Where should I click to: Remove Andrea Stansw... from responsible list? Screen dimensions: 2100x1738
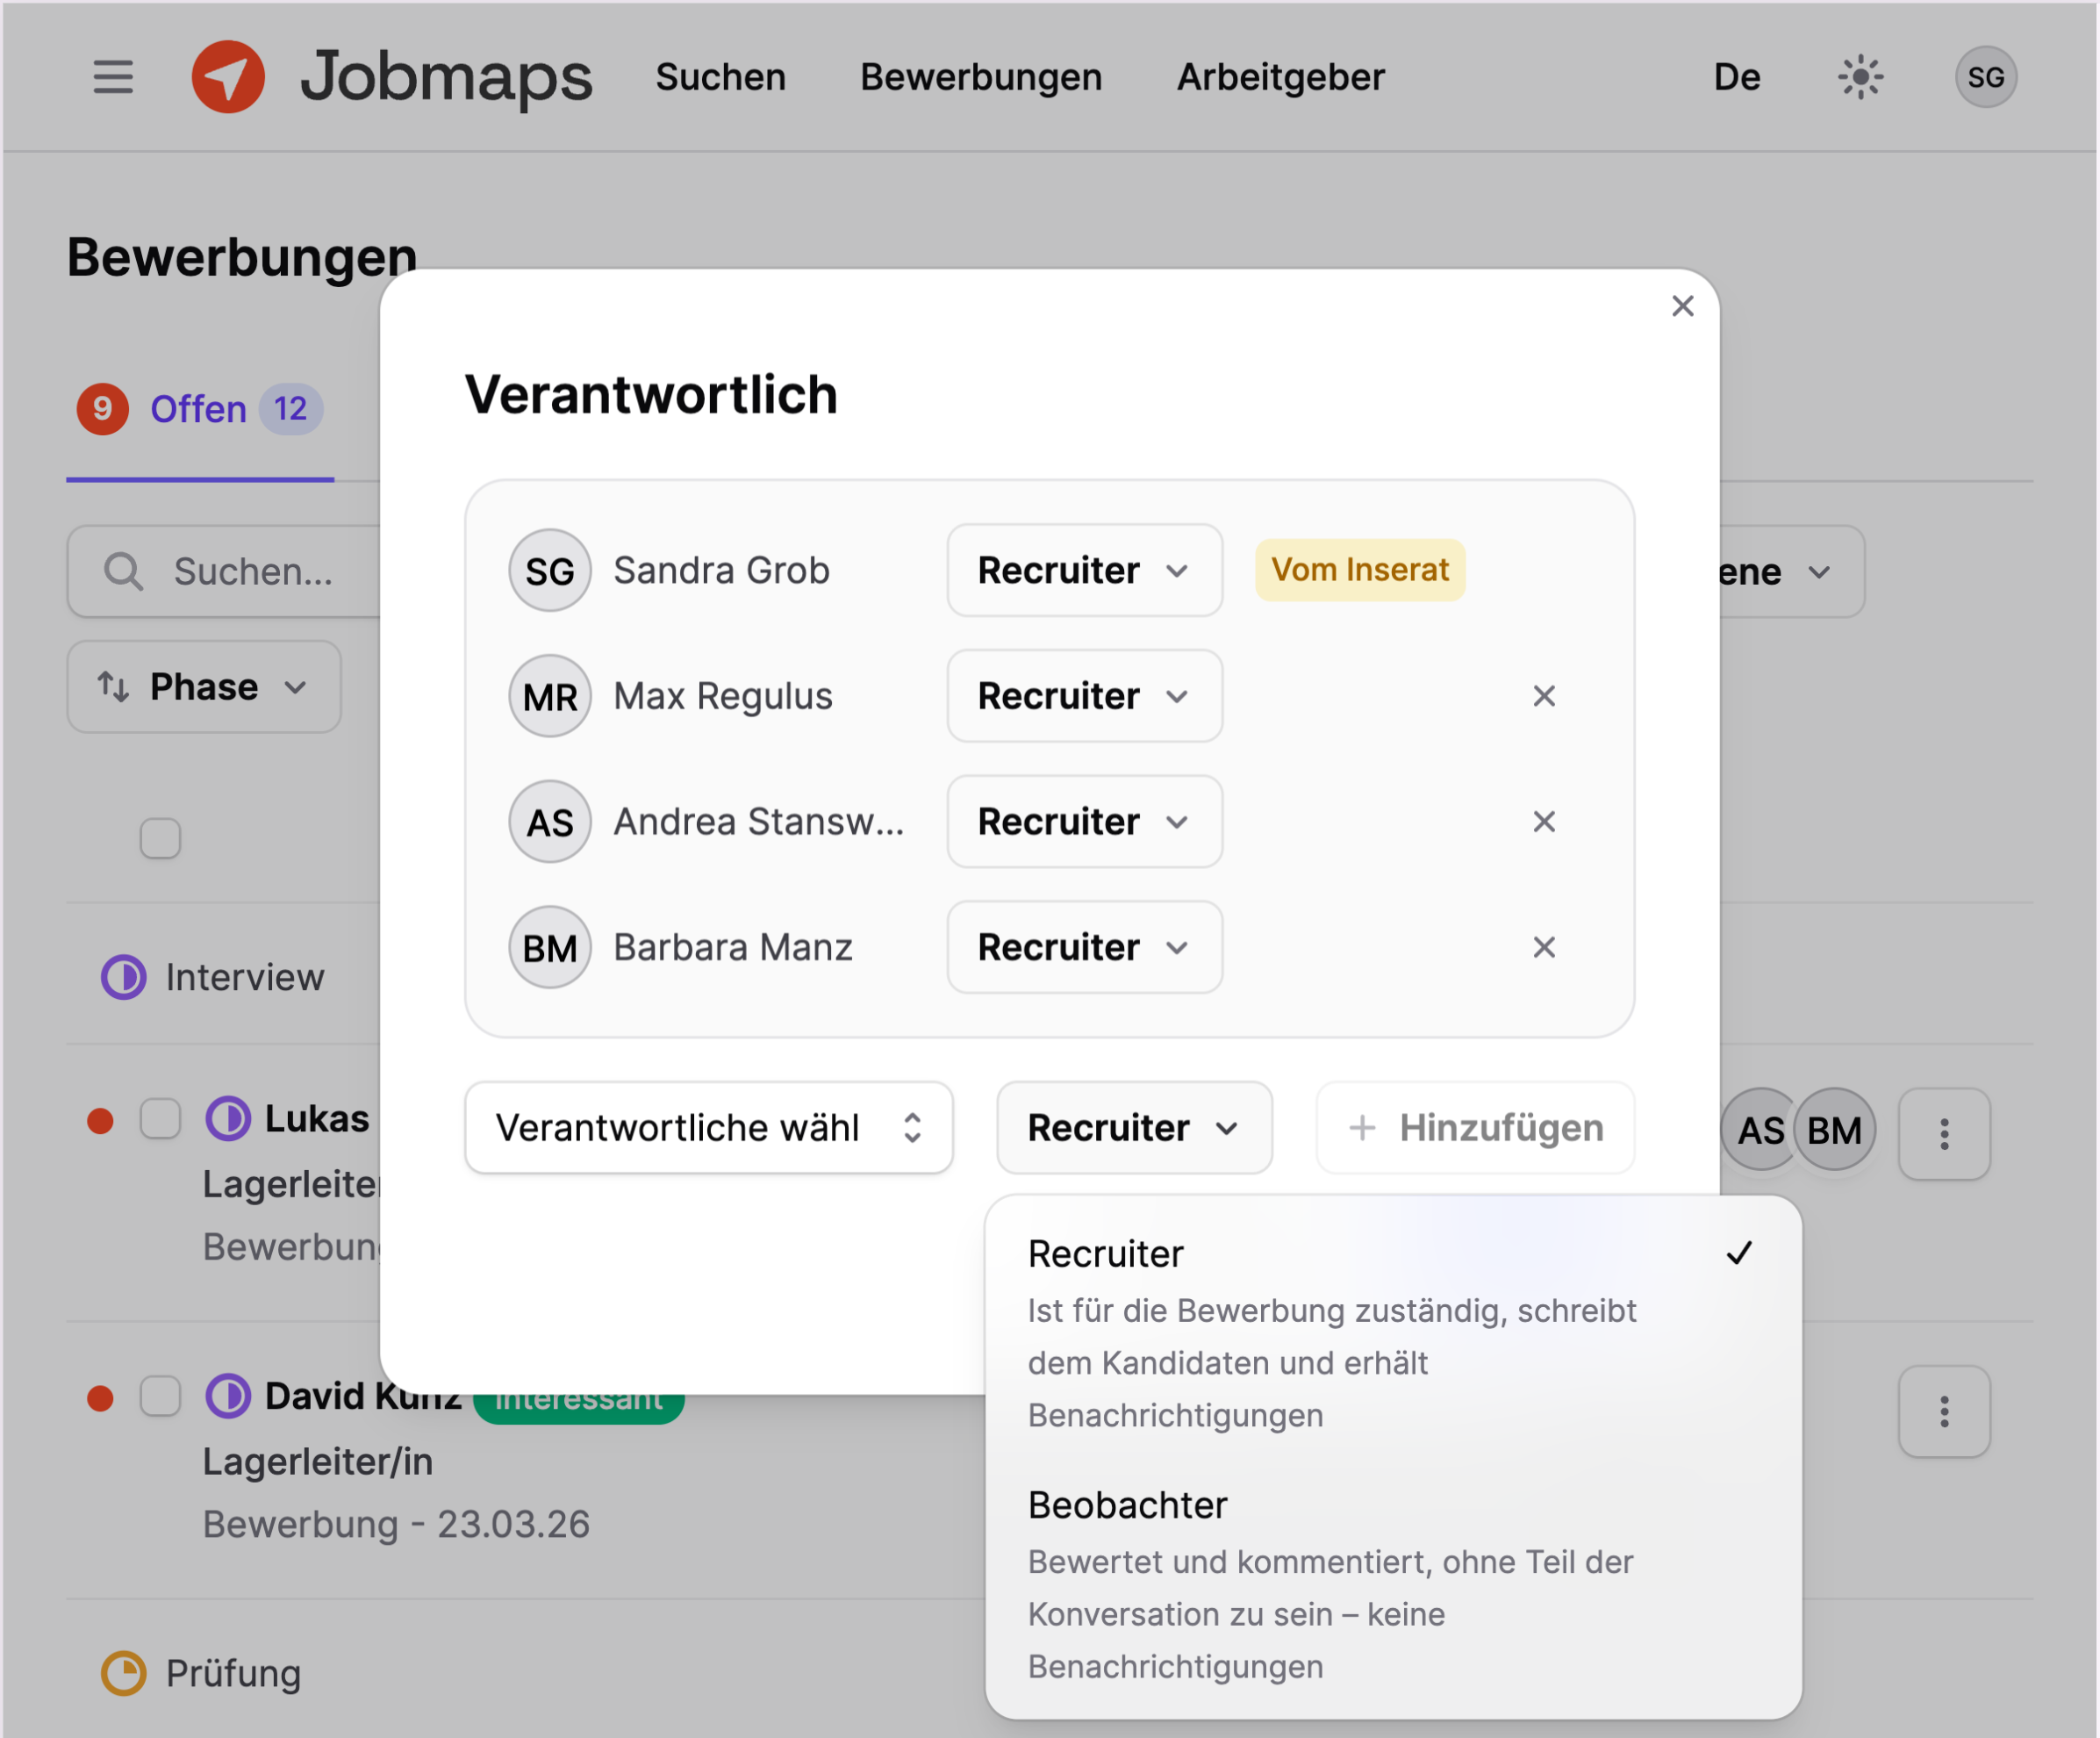(x=1543, y=822)
